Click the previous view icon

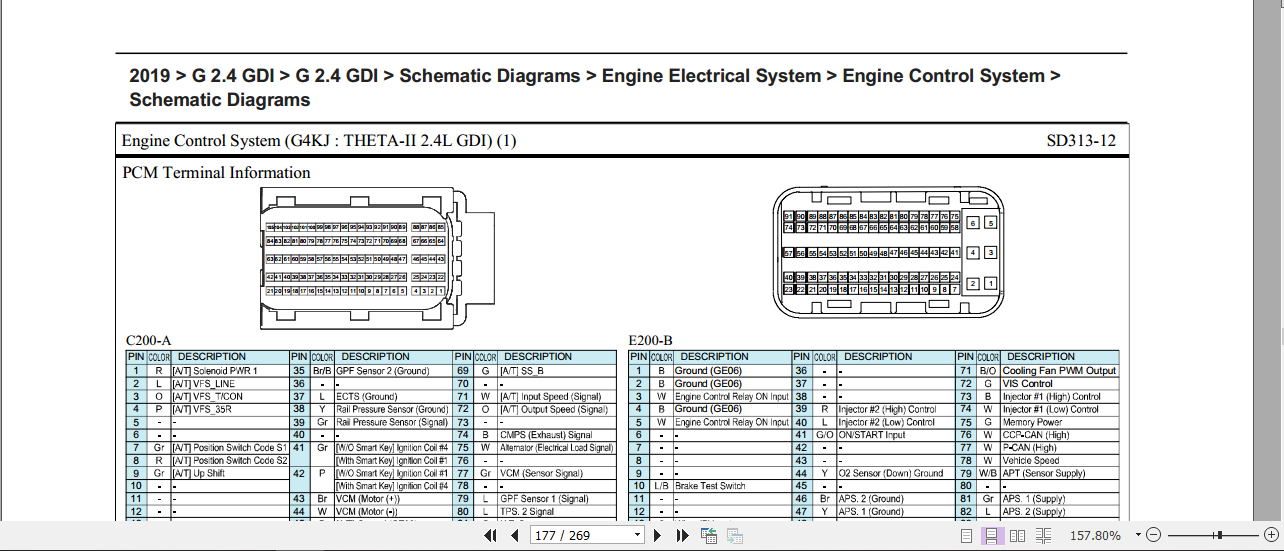point(709,536)
